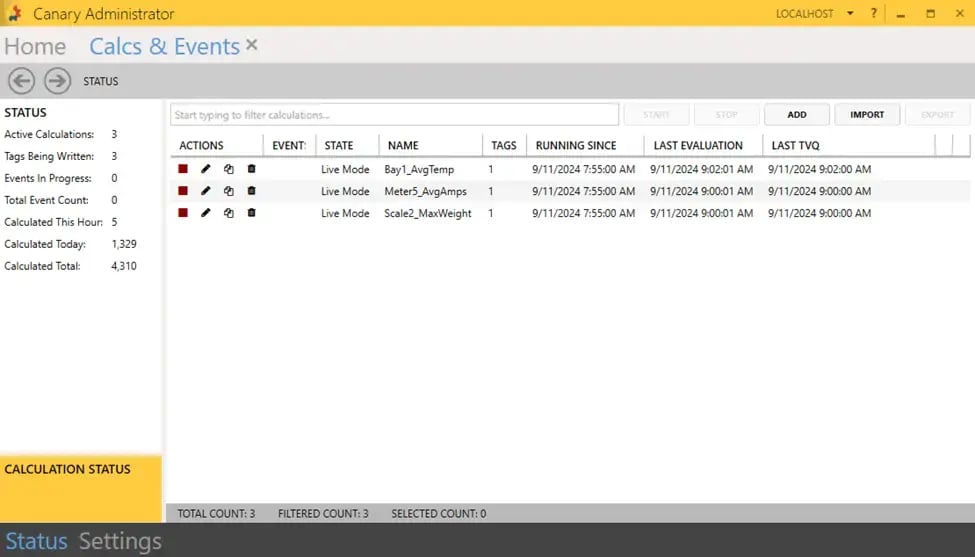Open the Settings view at bottom
This screenshot has height=557, width=975.
pos(120,541)
